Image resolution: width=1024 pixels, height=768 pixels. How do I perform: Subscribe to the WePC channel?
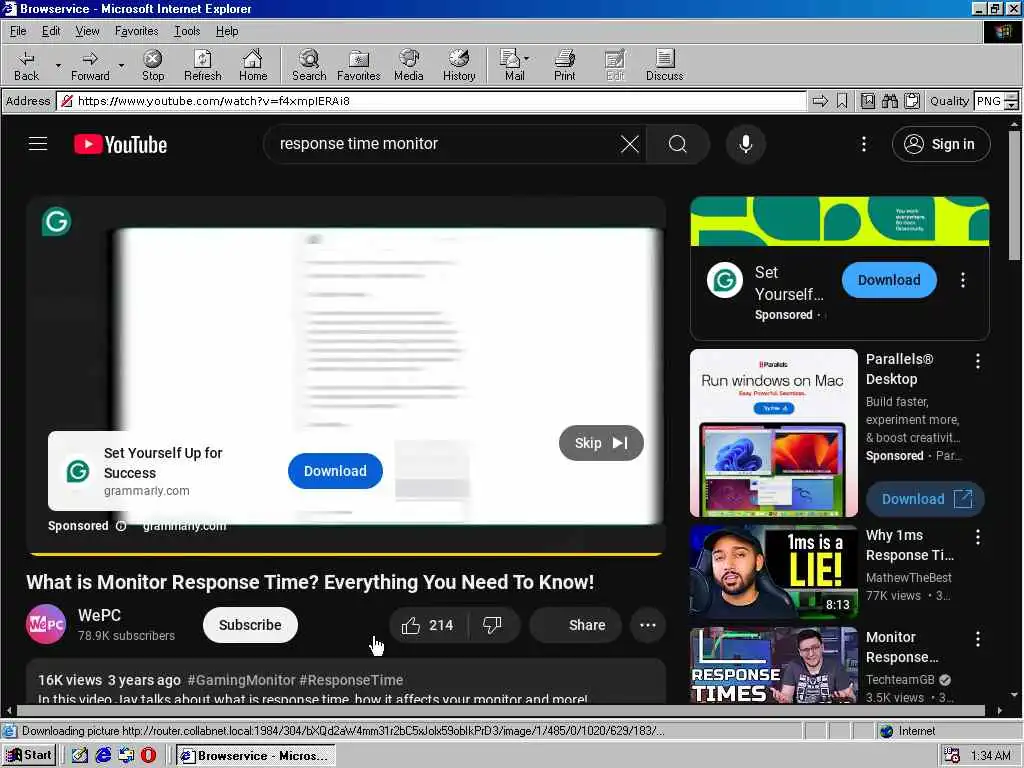coord(250,625)
